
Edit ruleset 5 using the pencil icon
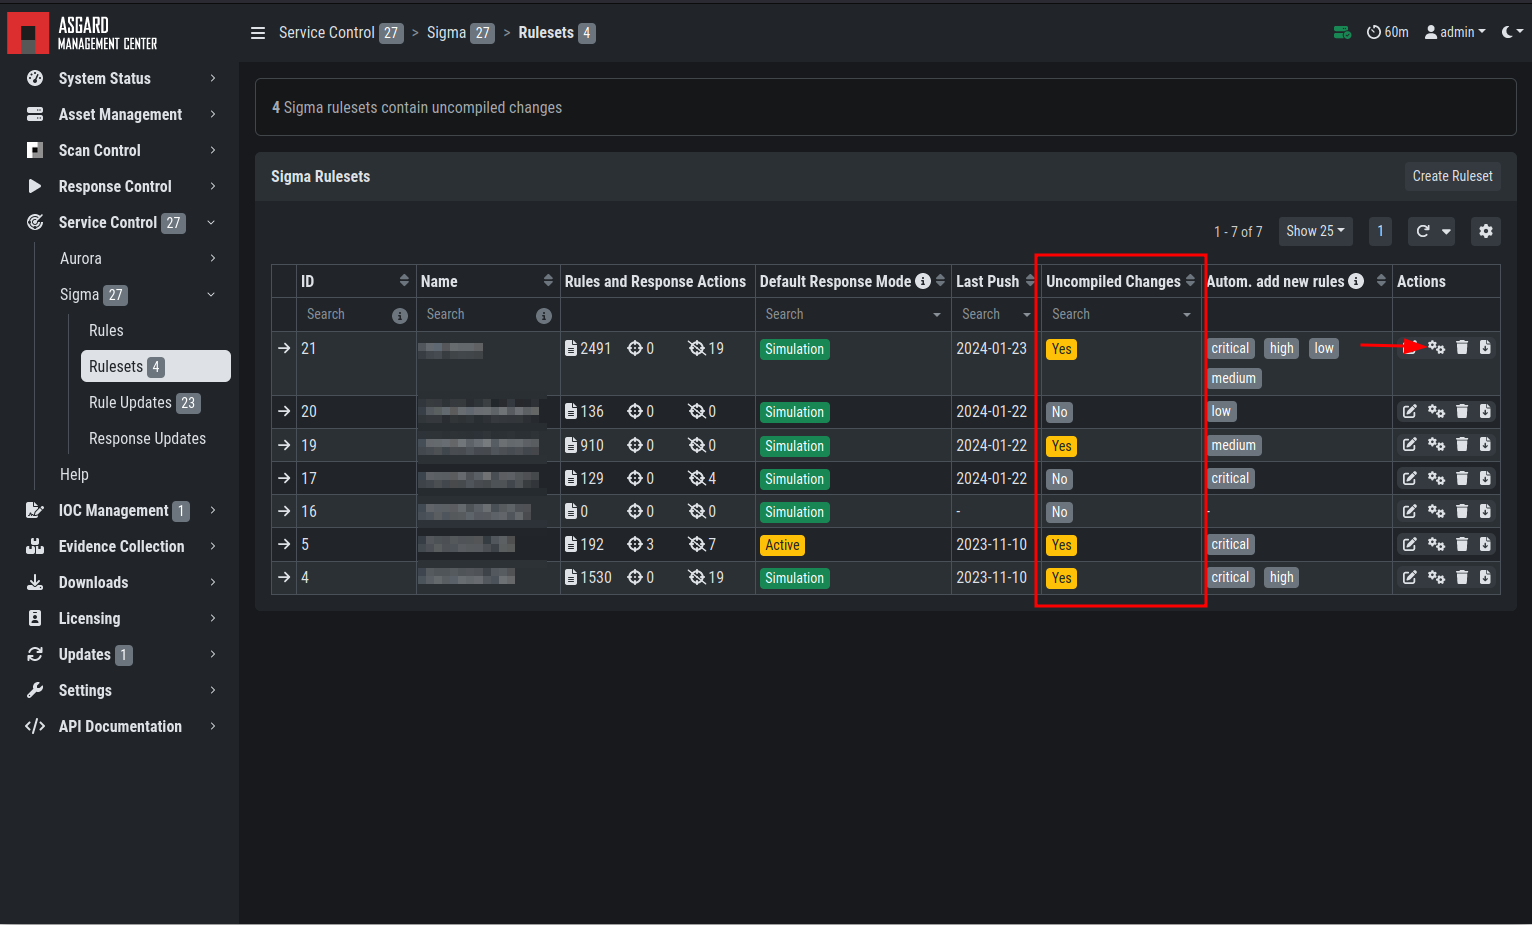(1409, 545)
